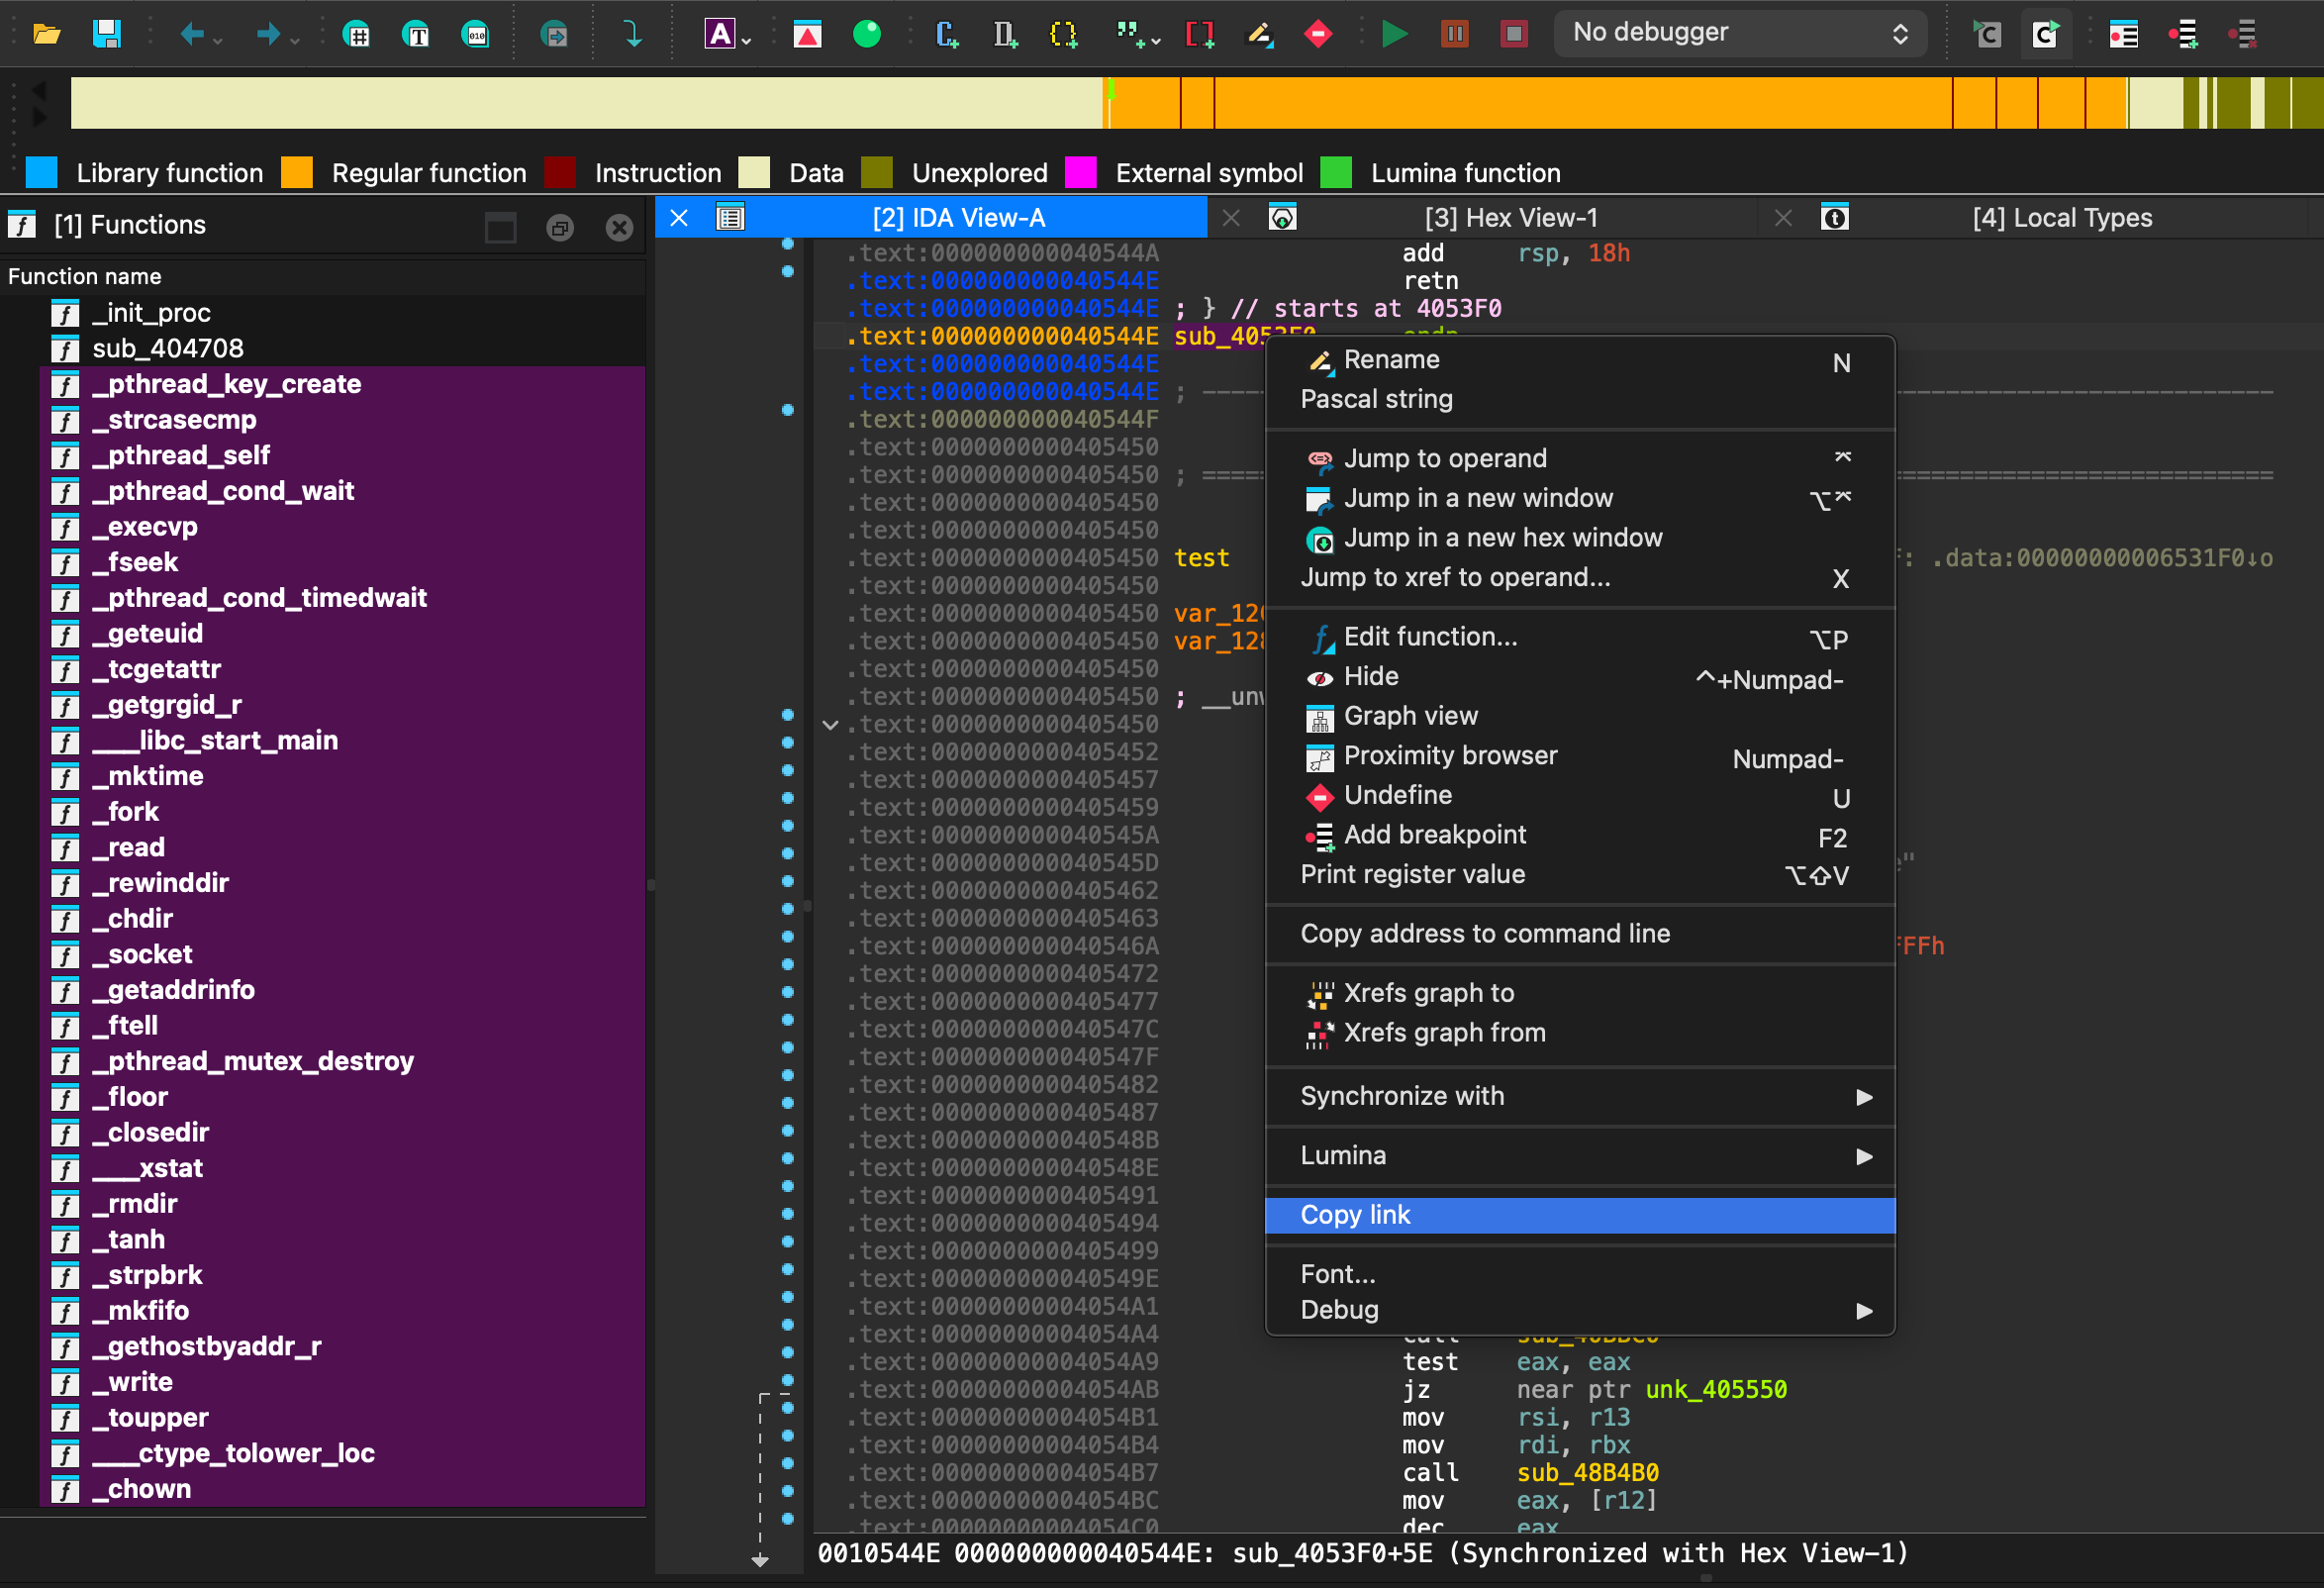The height and width of the screenshot is (1588, 2324).
Task: Click the red diamond undefine toolbar icon
Action: pyautogui.click(x=1319, y=34)
